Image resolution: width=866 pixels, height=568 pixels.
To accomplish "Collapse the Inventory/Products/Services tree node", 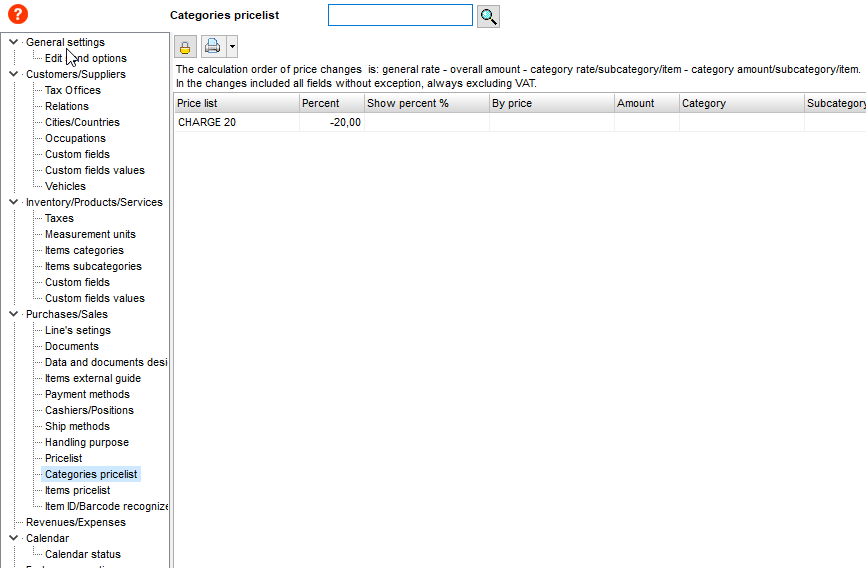I will click(x=14, y=202).
